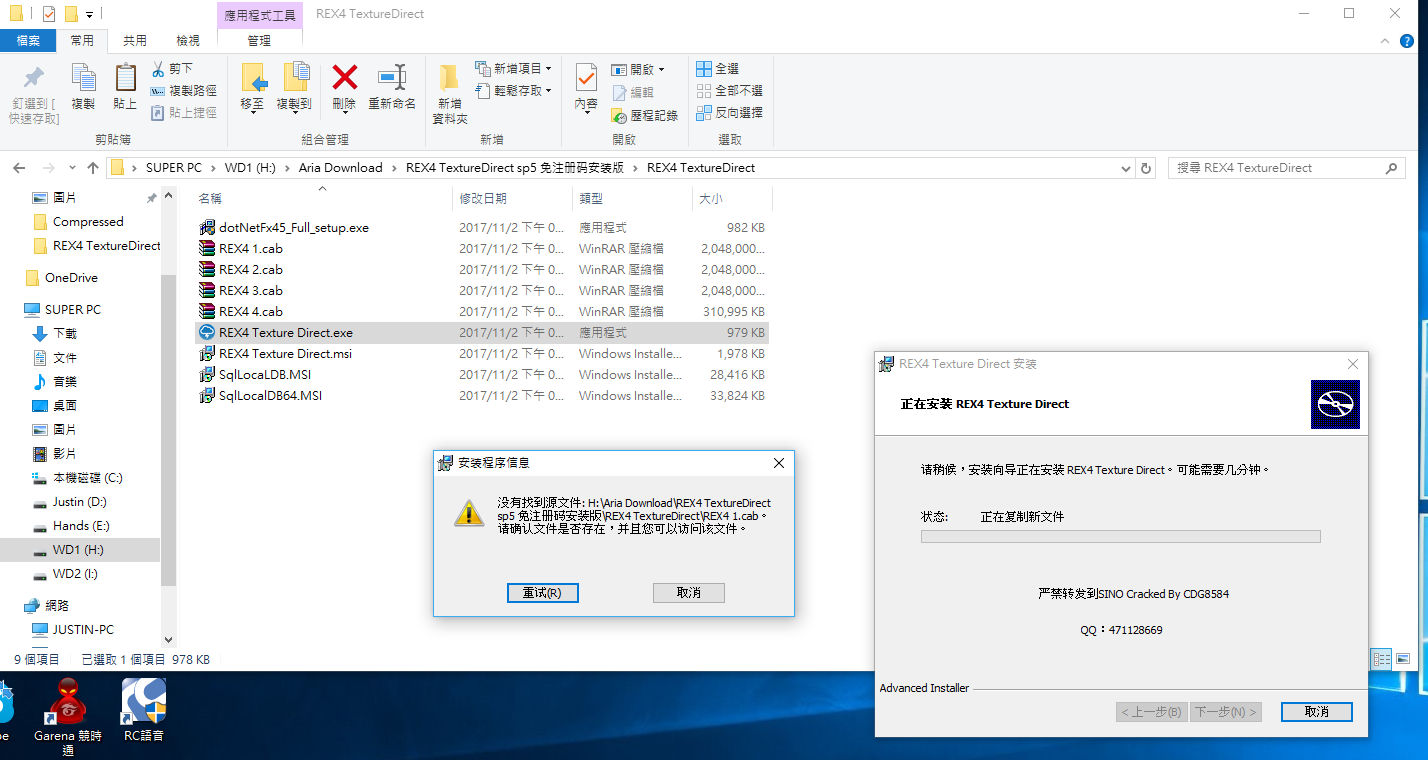Switch to the Manage (管理) ribbon tab
This screenshot has height=760, width=1428.
coord(259,41)
